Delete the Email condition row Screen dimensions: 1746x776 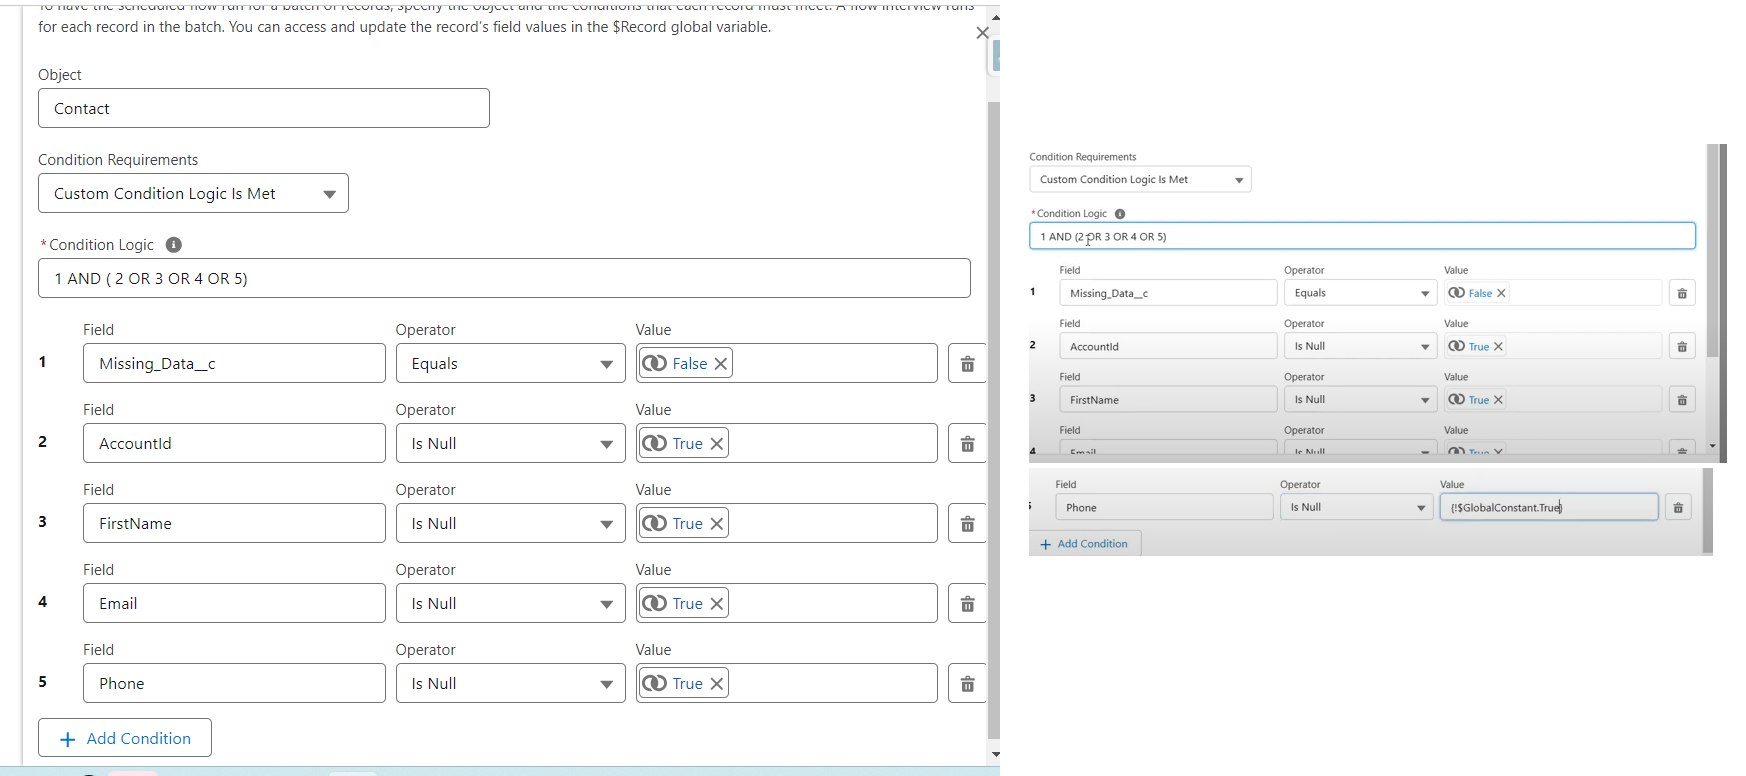pos(967,604)
